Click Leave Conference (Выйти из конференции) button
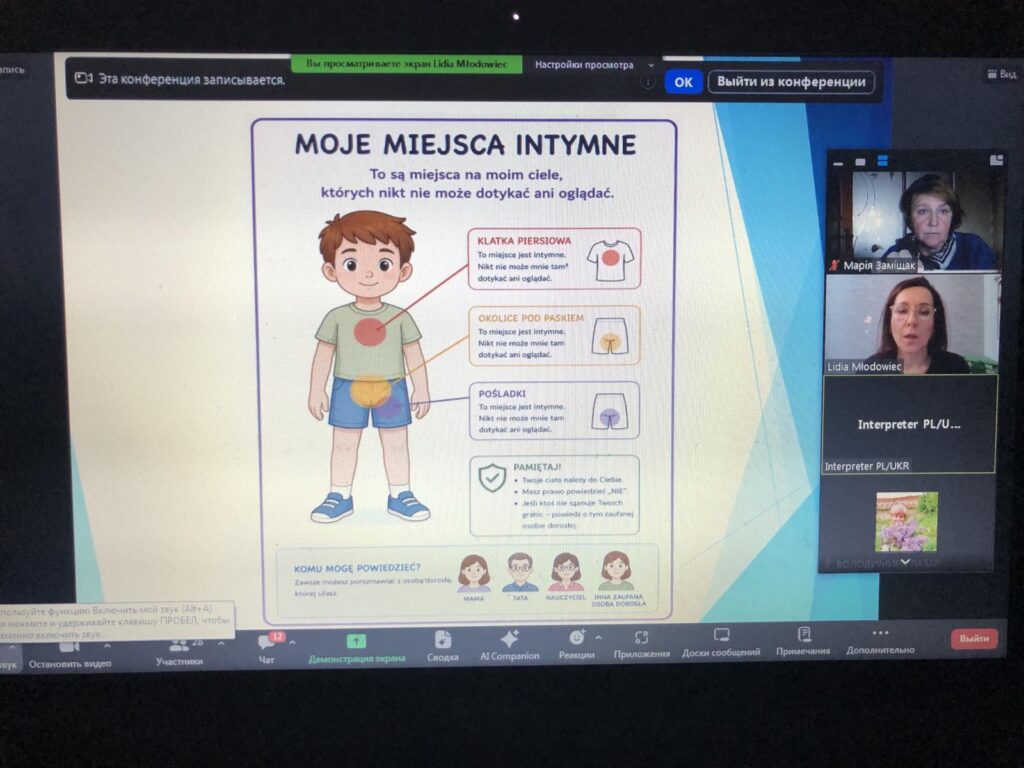The image size is (1024, 768). [791, 82]
